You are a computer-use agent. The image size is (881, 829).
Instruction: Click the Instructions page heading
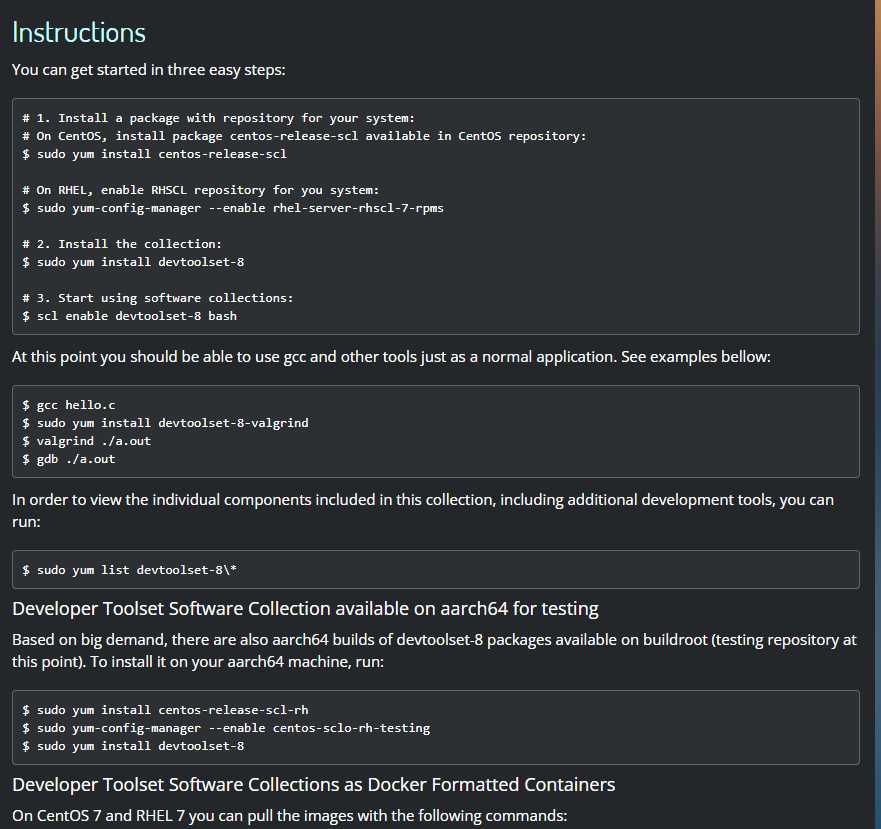click(x=78, y=32)
